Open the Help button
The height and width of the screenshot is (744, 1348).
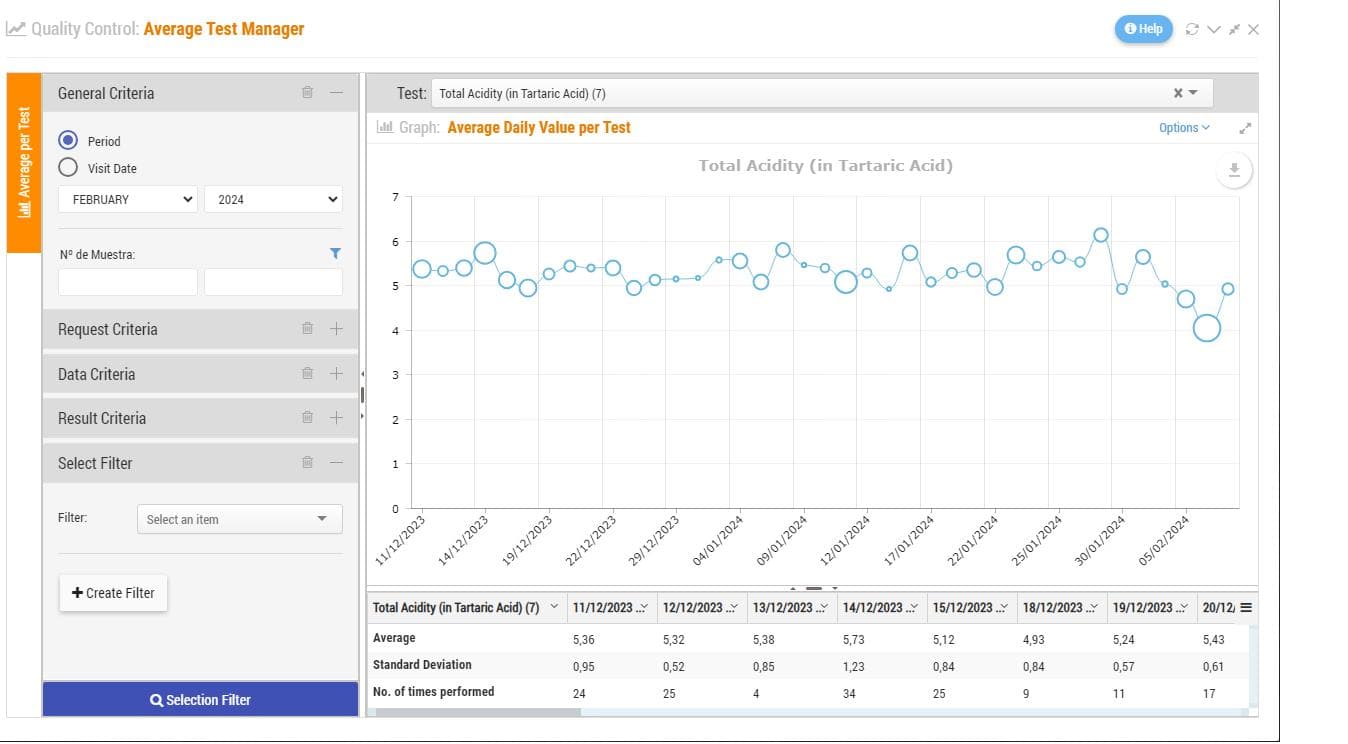click(1143, 29)
